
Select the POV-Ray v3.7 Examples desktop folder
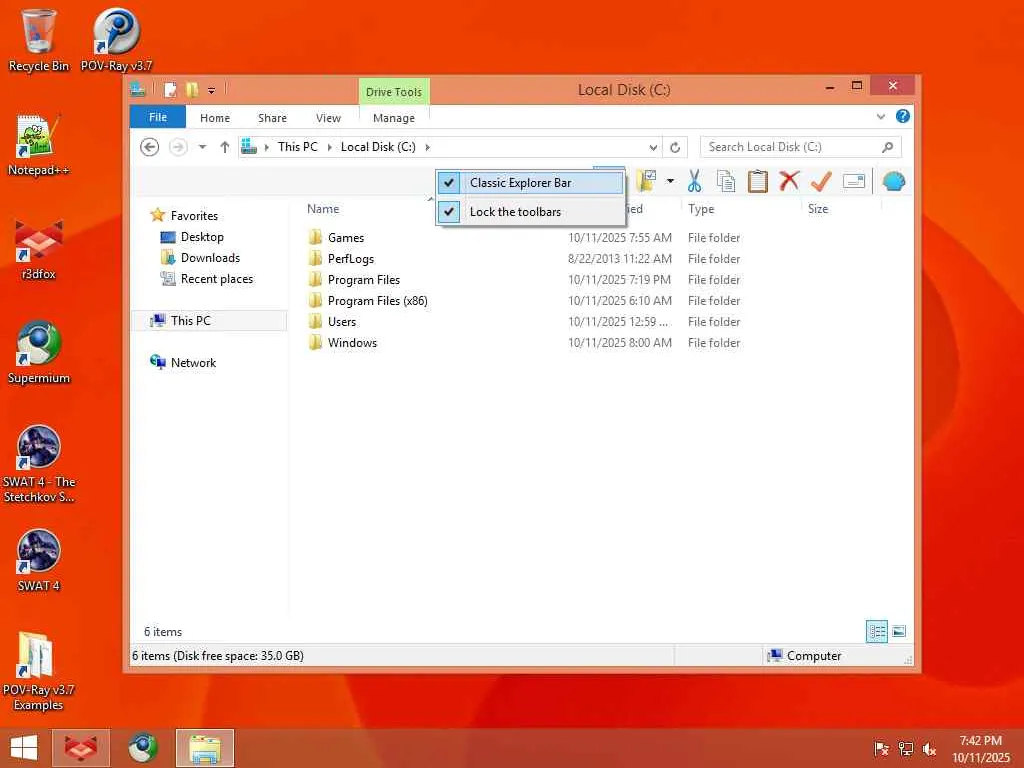pos(39,671)
